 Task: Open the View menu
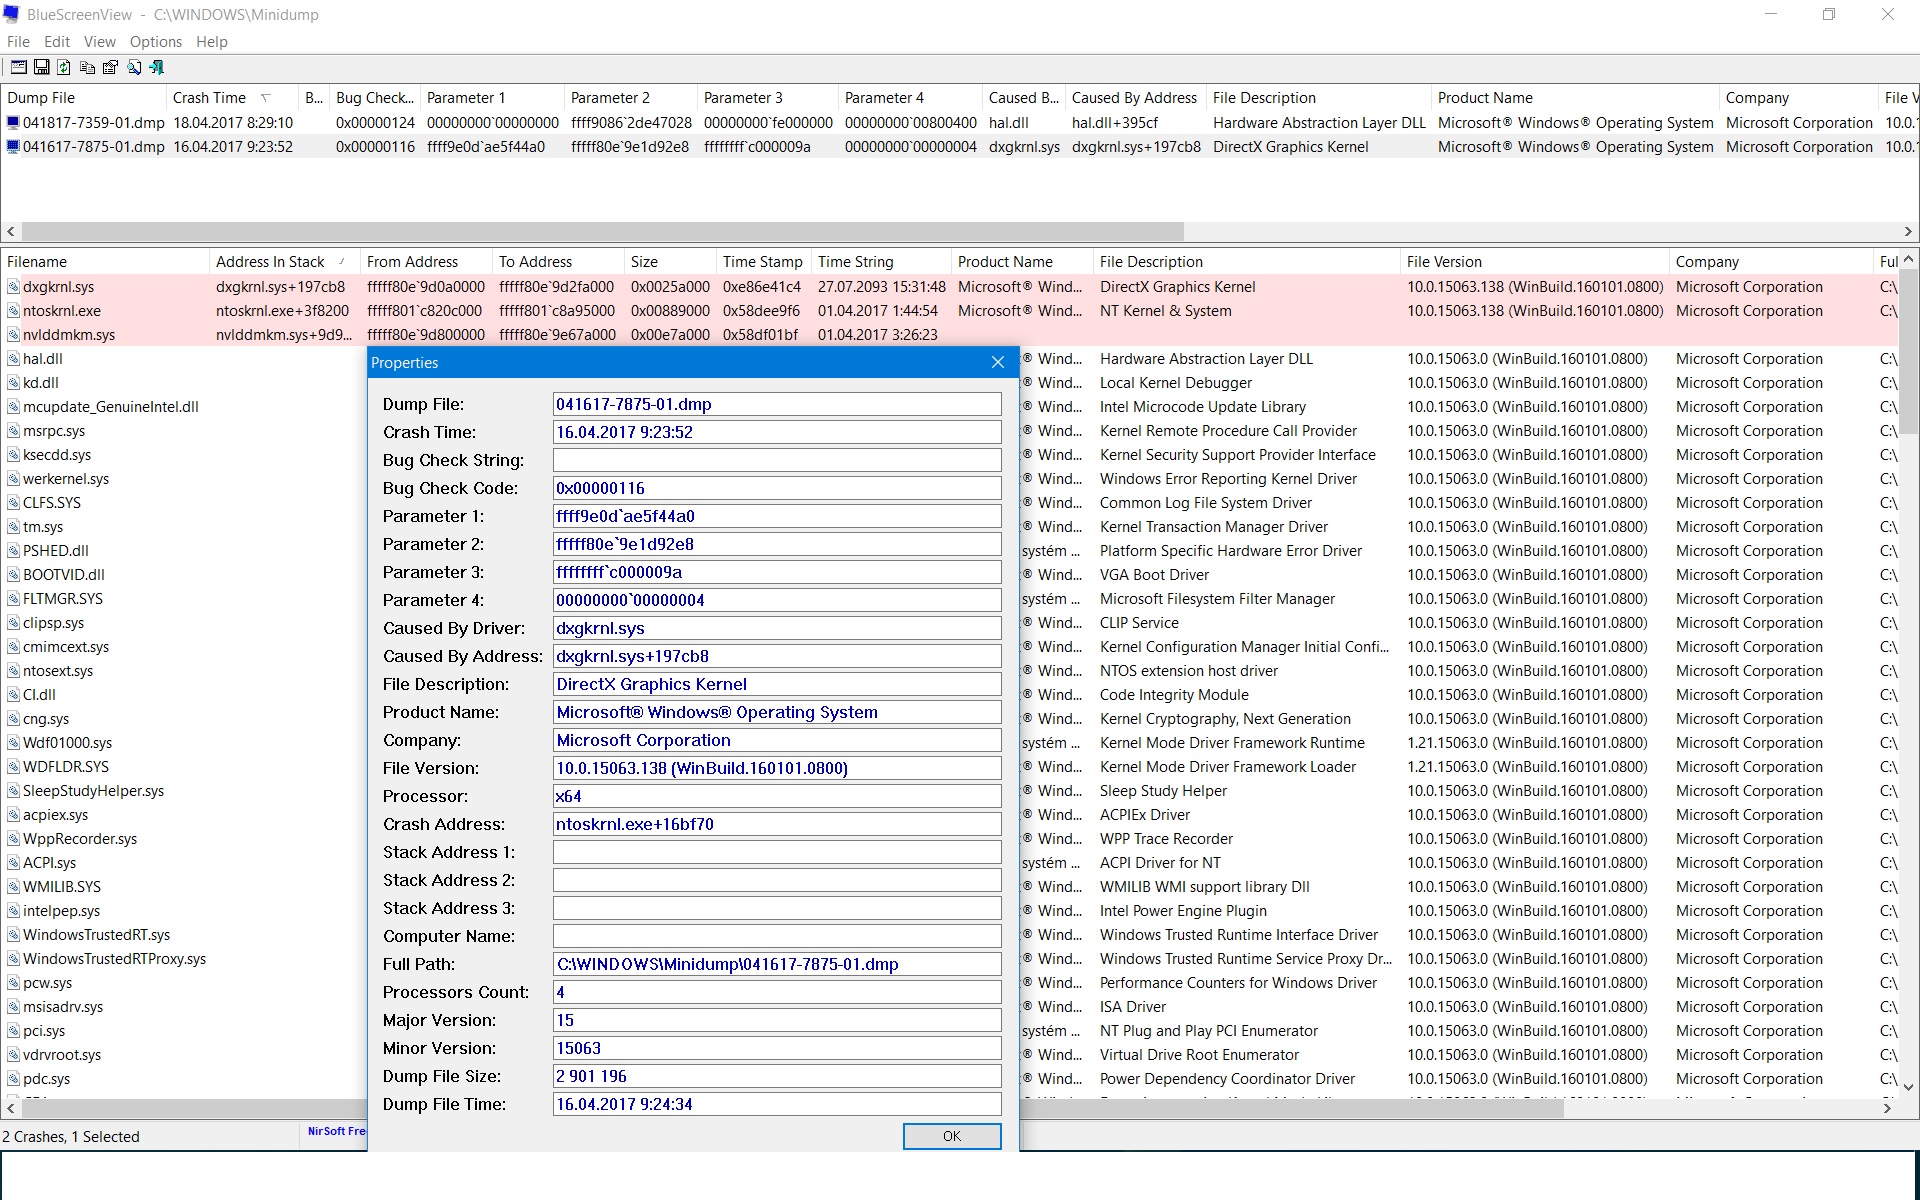tap(99, 42)
